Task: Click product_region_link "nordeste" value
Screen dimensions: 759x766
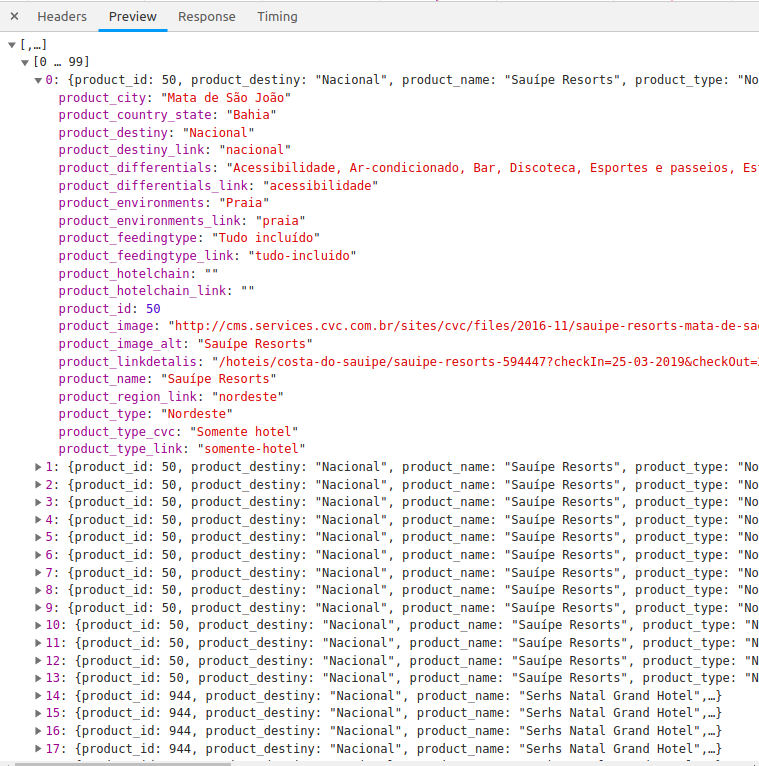Action: 248,397
